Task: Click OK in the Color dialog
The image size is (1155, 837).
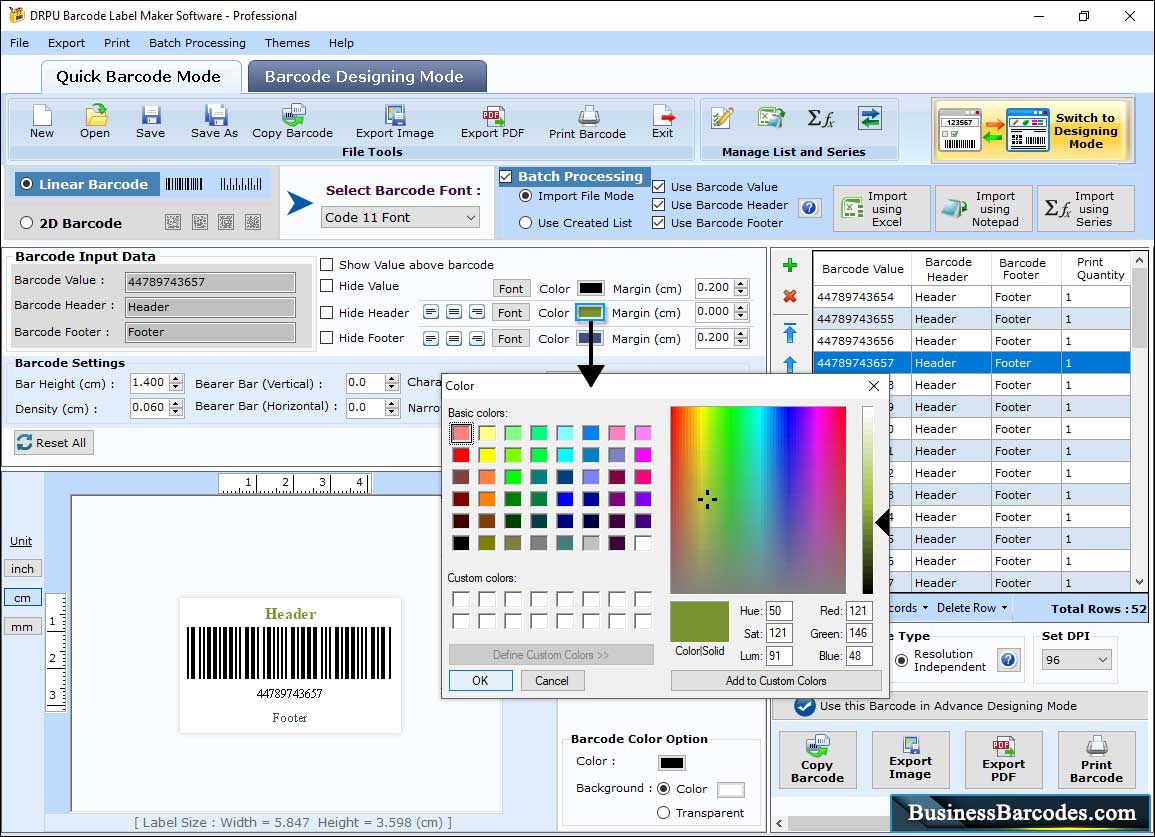Action: 480,680
